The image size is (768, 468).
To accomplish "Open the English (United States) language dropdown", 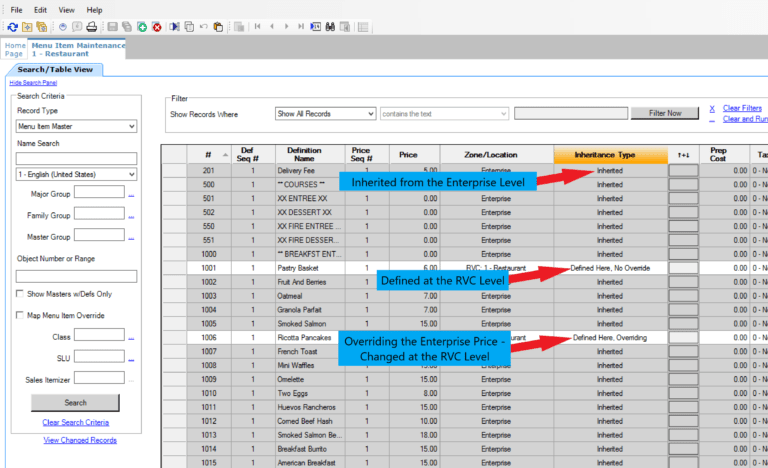I will click(x=76, y=174).
